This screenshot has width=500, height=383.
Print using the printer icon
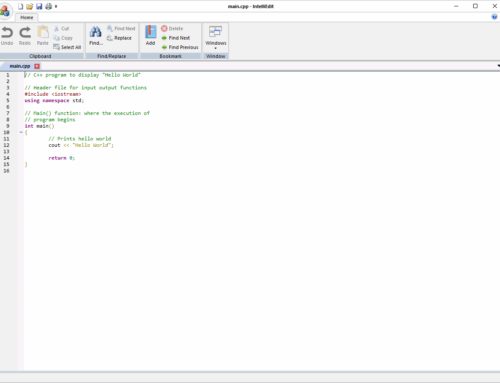(49, 6)
